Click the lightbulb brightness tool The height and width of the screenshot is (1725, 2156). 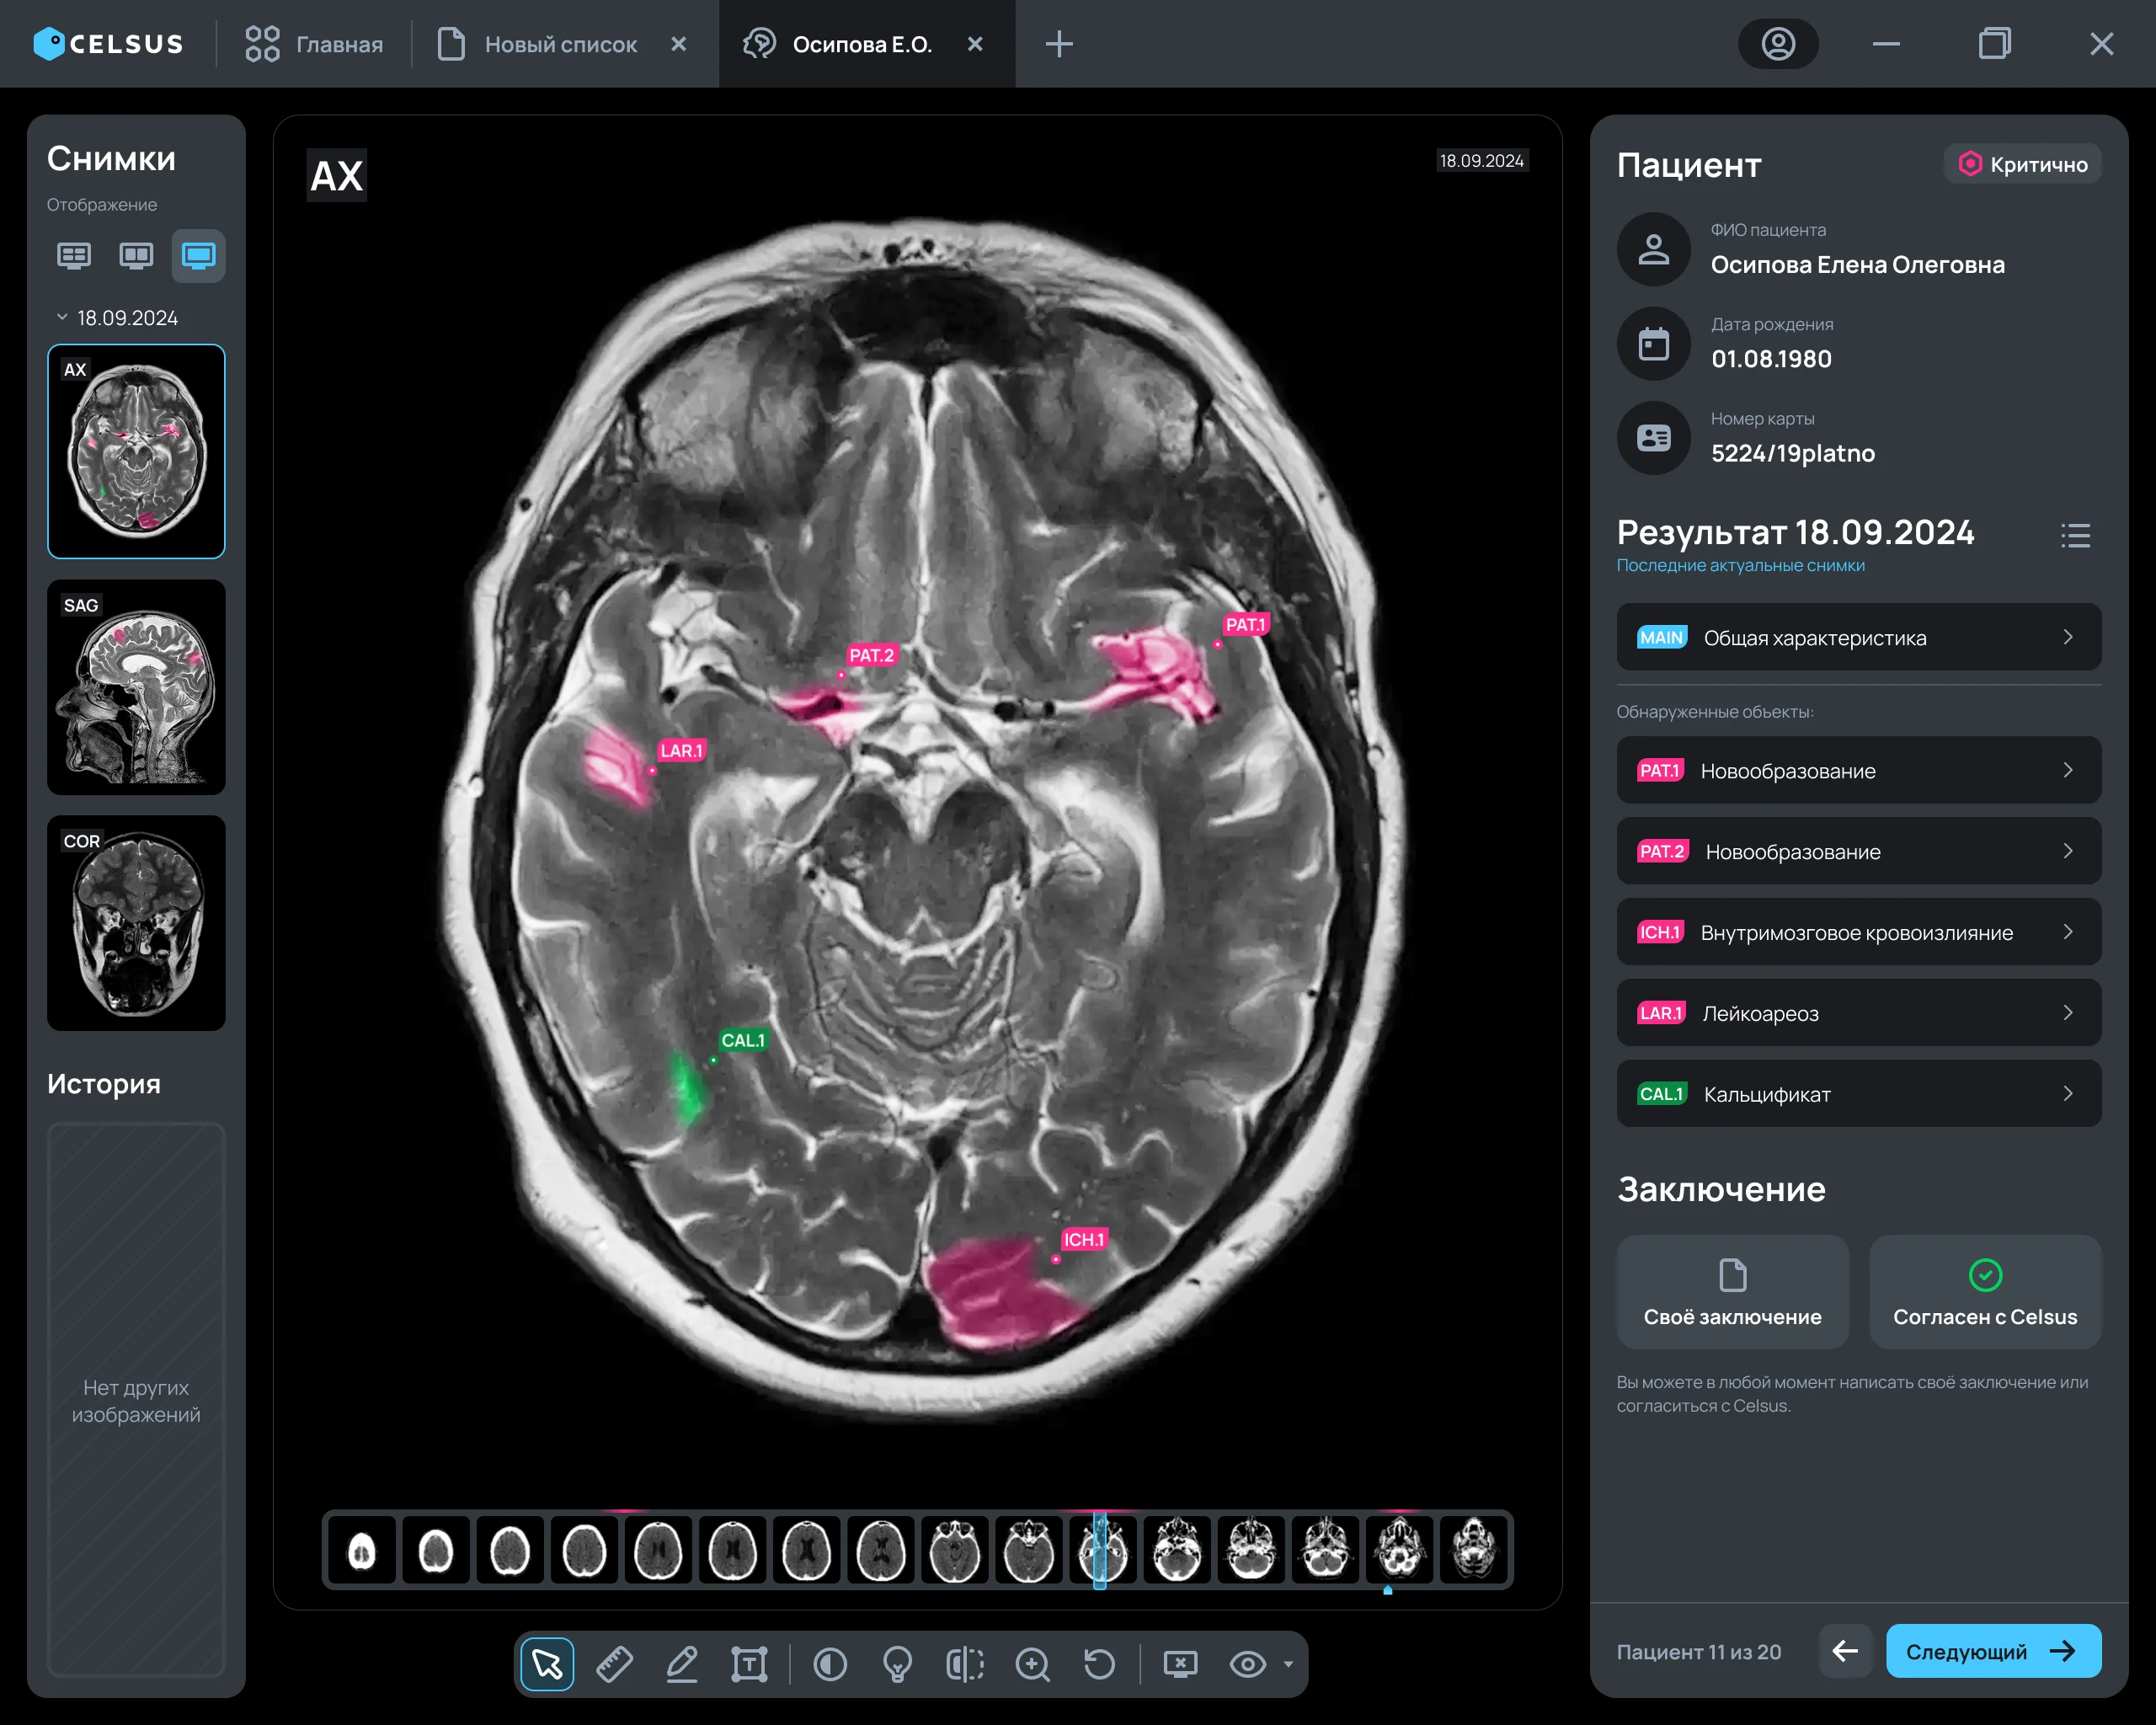point(897,1664)
